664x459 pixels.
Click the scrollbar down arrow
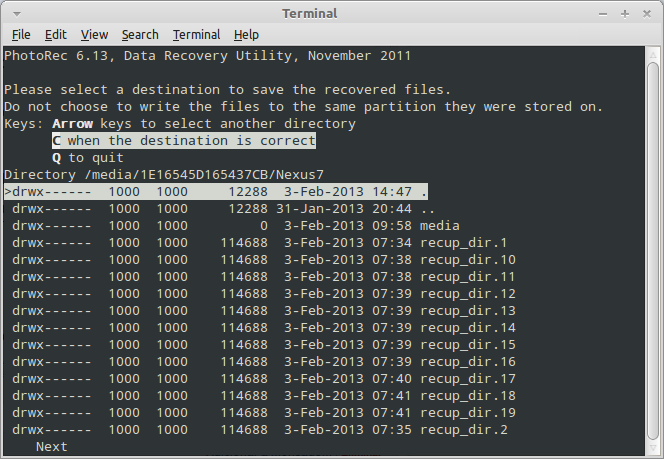(x=653, y=448)
